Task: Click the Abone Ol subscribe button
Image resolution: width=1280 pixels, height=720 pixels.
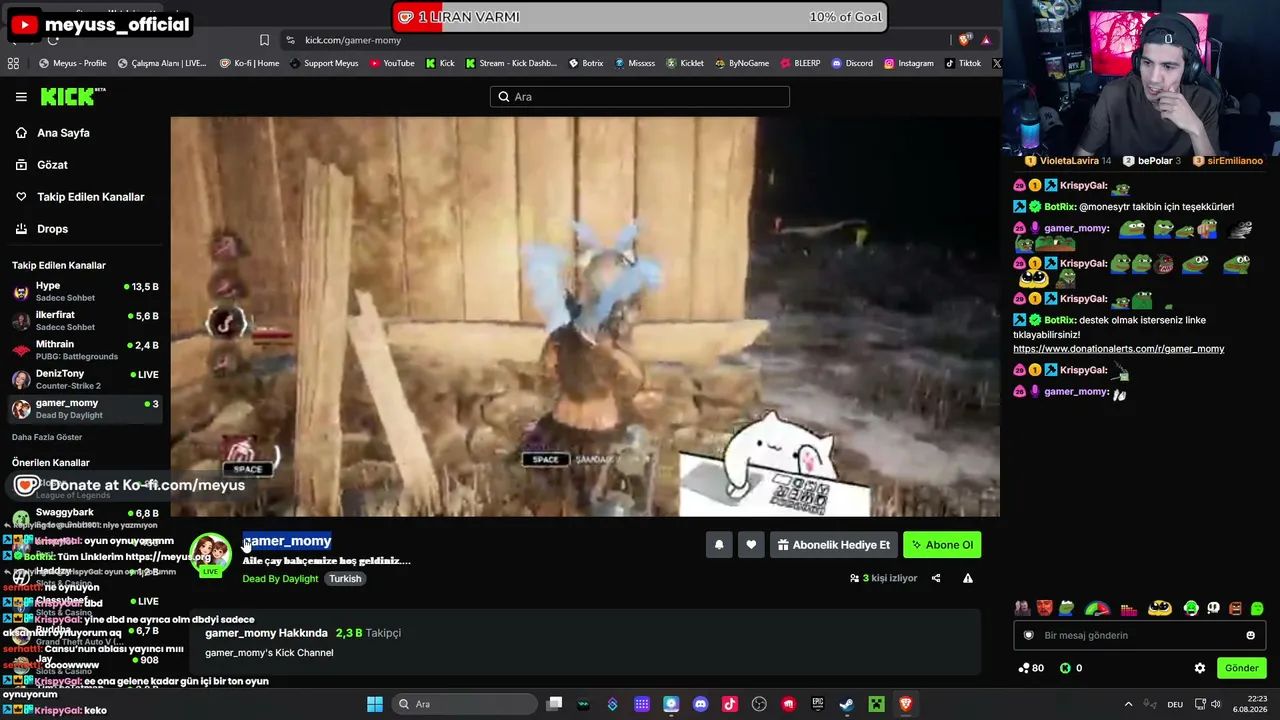Action: (942, 545)
